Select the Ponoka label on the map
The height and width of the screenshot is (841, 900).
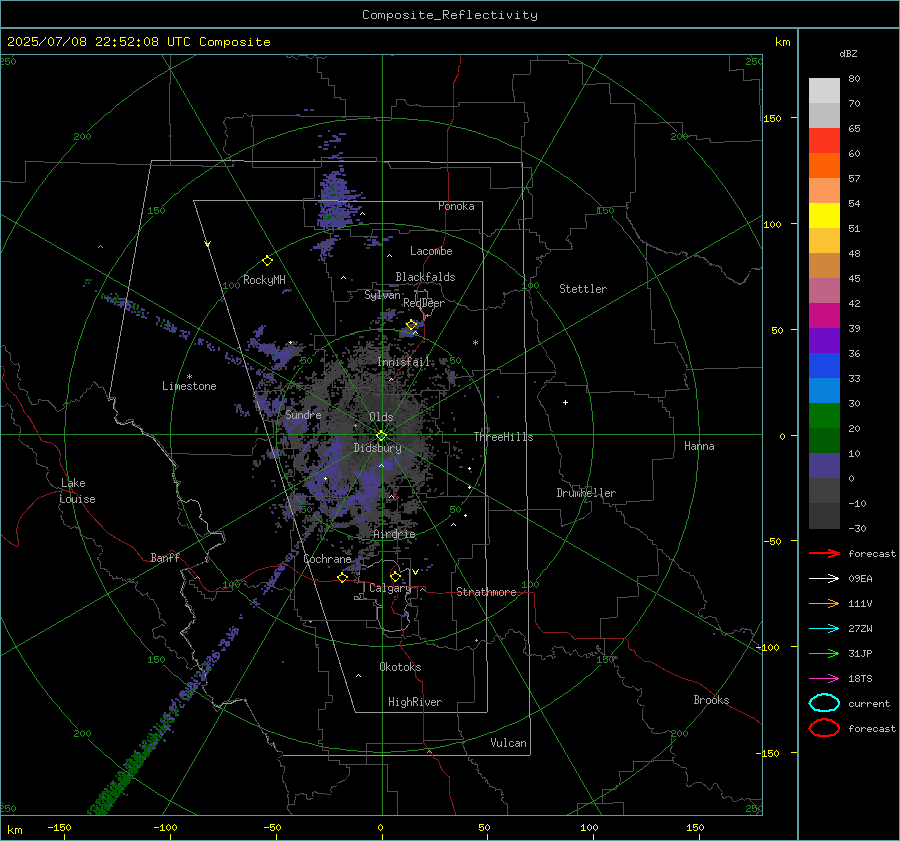(x=456, y=206)
